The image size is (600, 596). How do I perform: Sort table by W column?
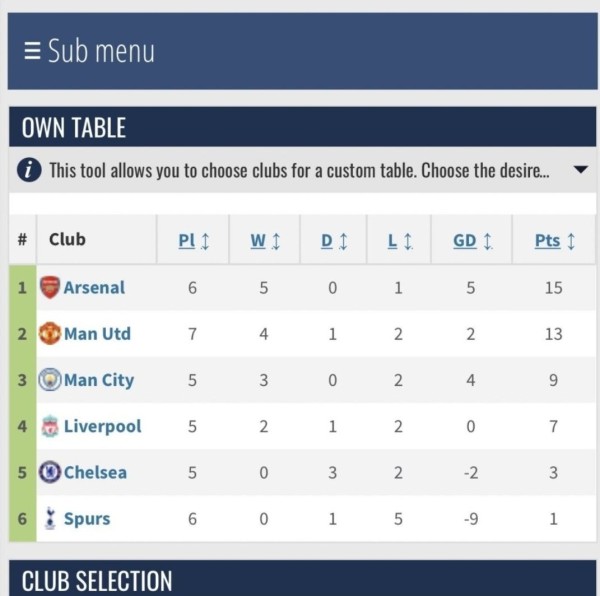point(265,241)
